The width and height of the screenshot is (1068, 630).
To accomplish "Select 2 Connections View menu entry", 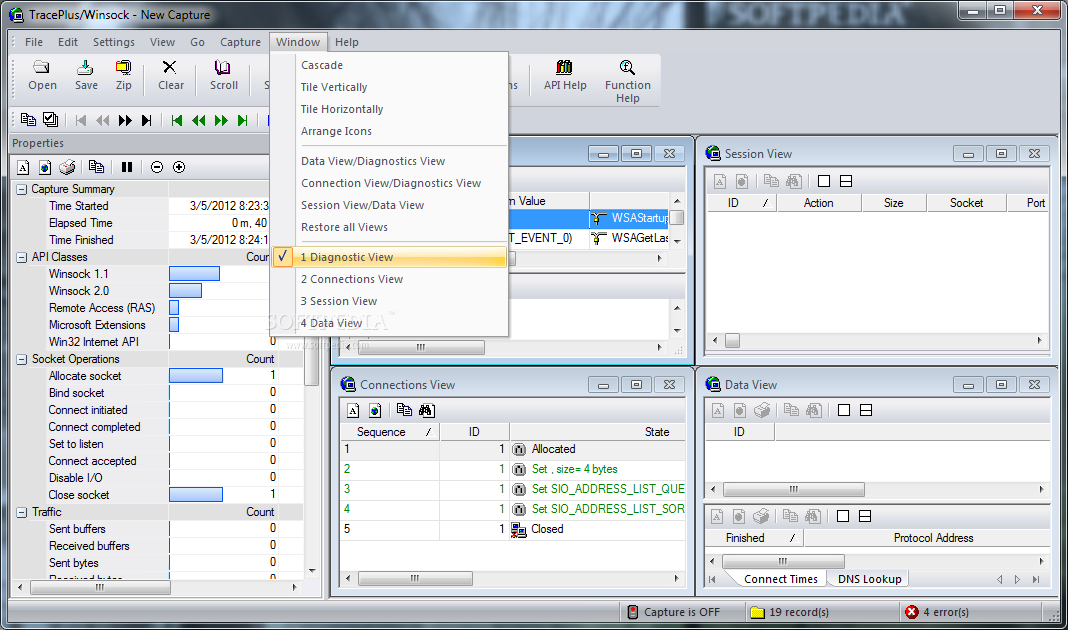I will click(x=390, y=279).
